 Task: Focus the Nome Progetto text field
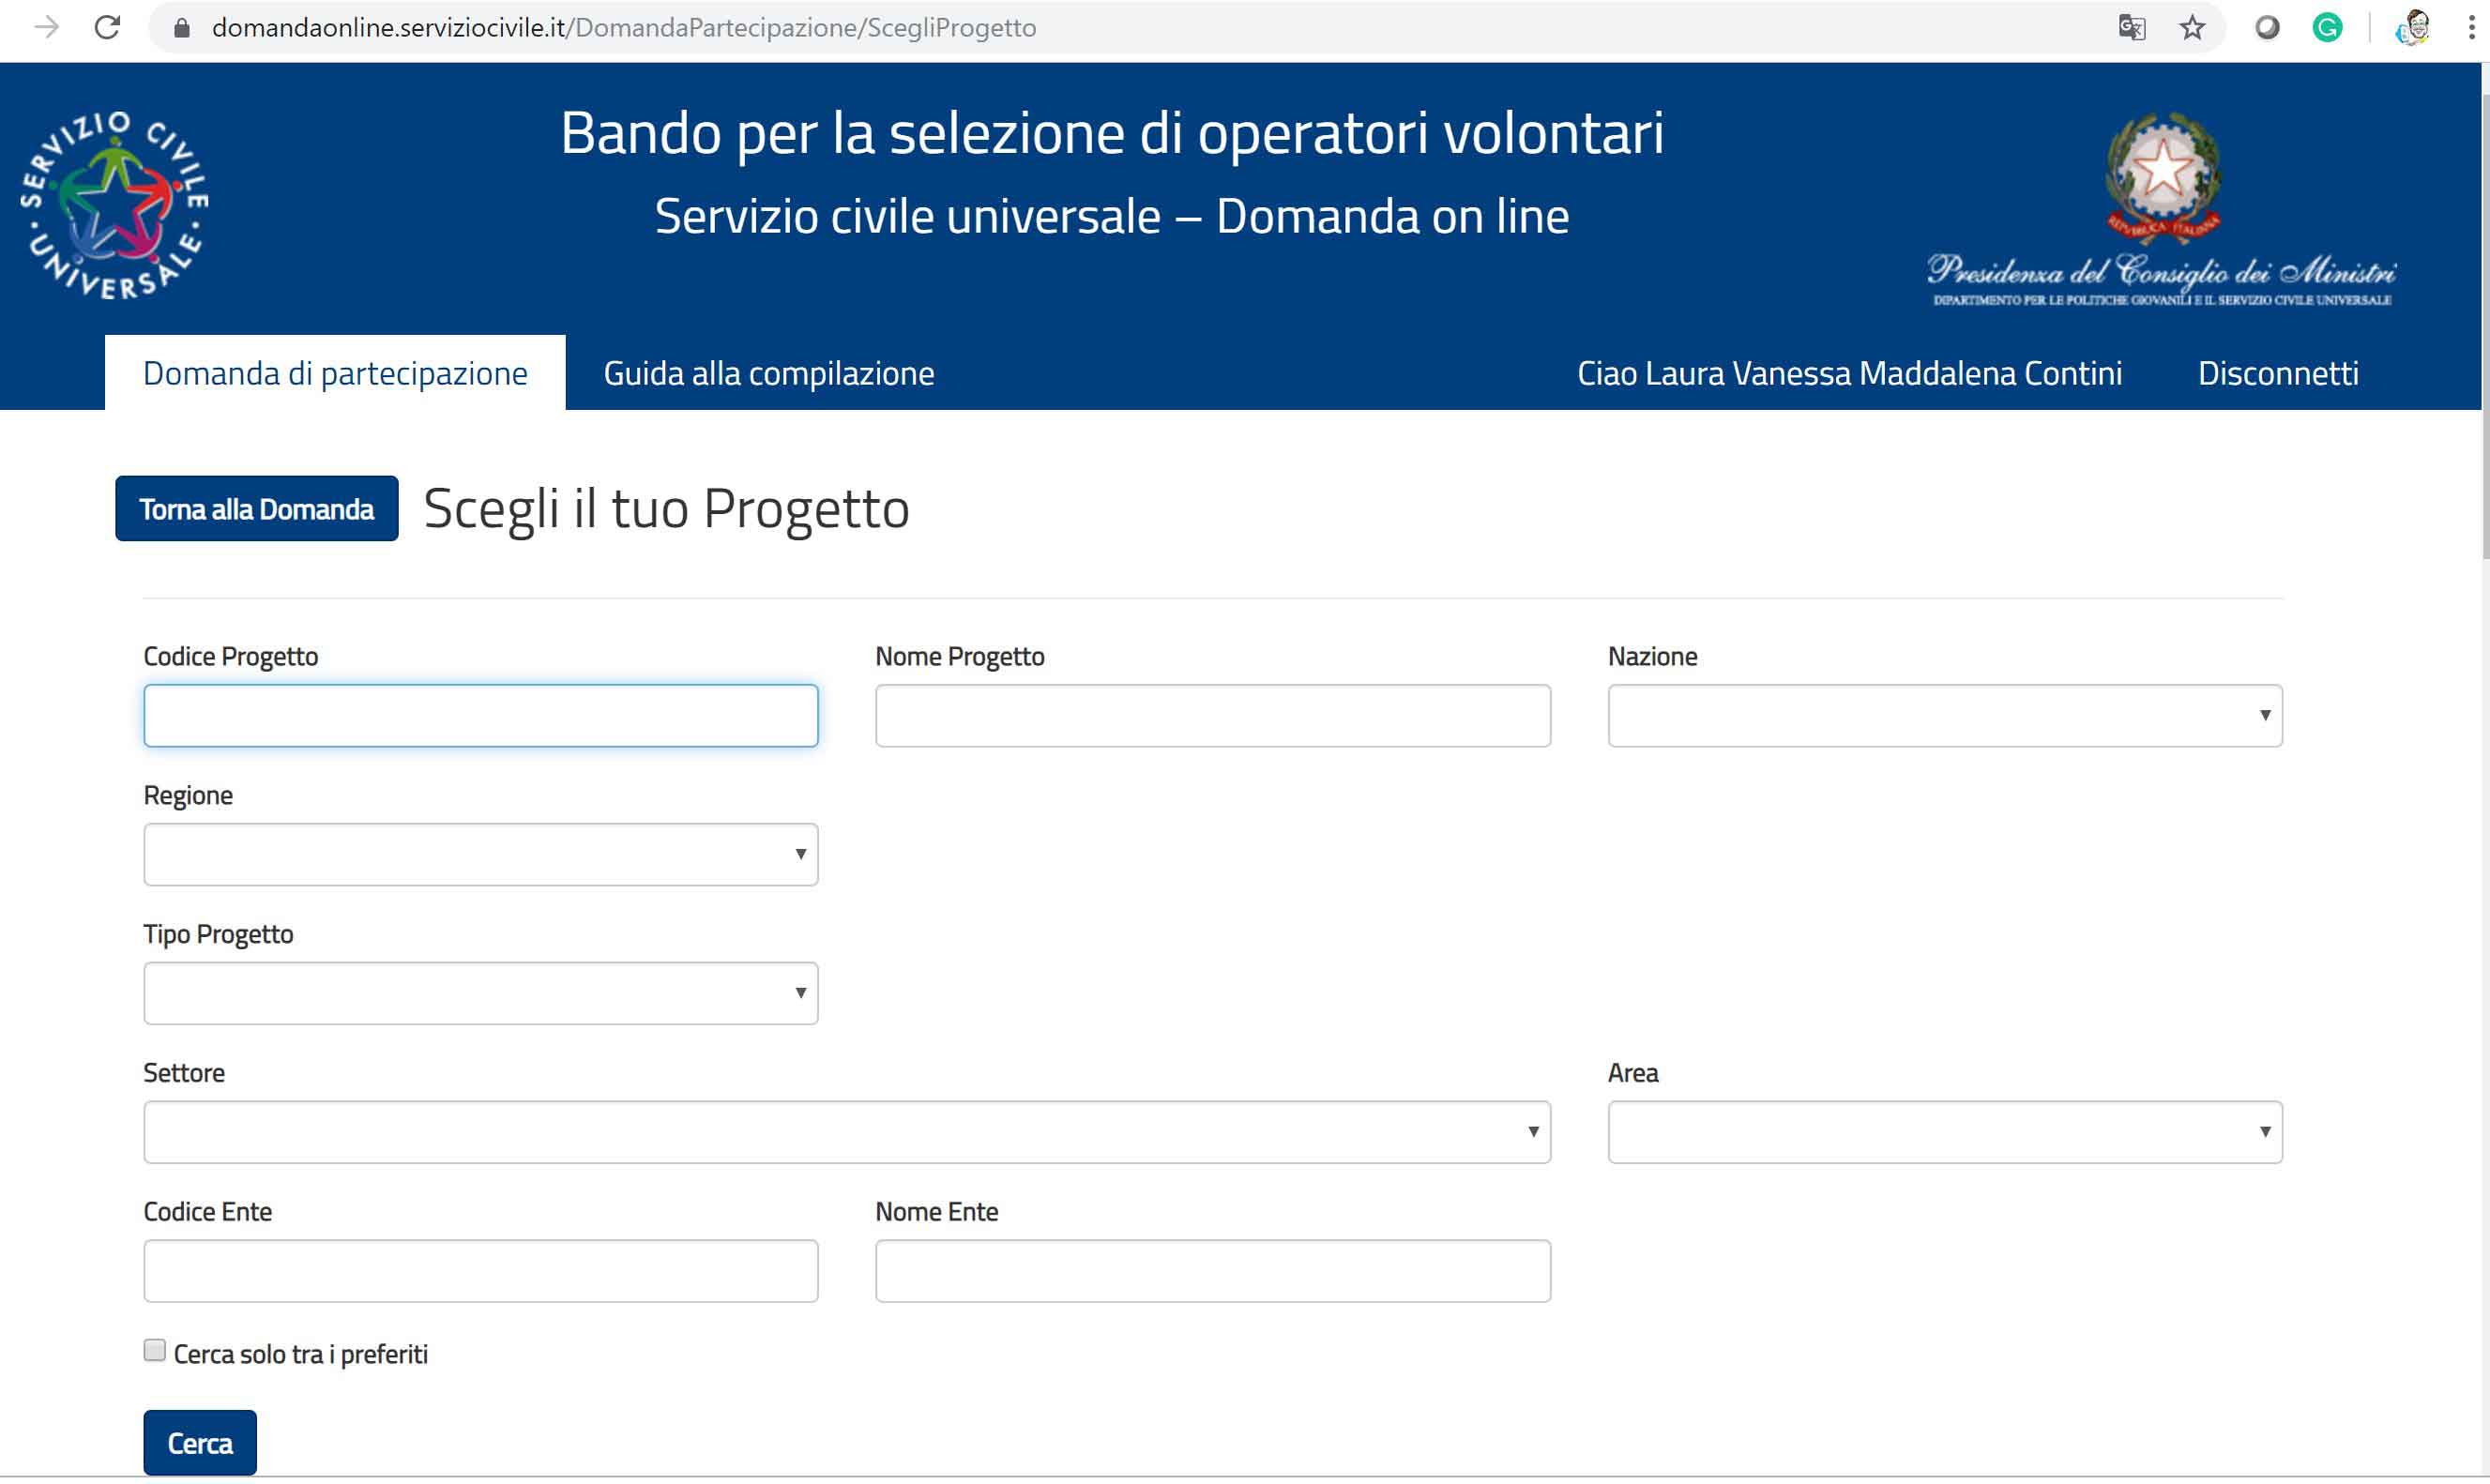pyautogui.click(x=1212, y=716)
